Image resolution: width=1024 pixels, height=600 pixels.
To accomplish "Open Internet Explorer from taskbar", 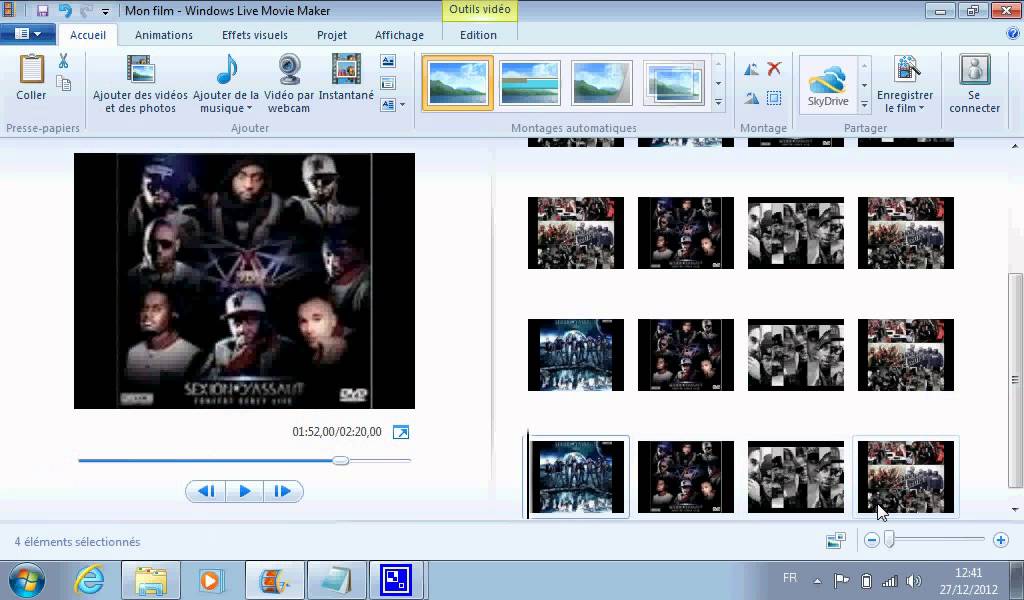I will (x=89, y=580).
